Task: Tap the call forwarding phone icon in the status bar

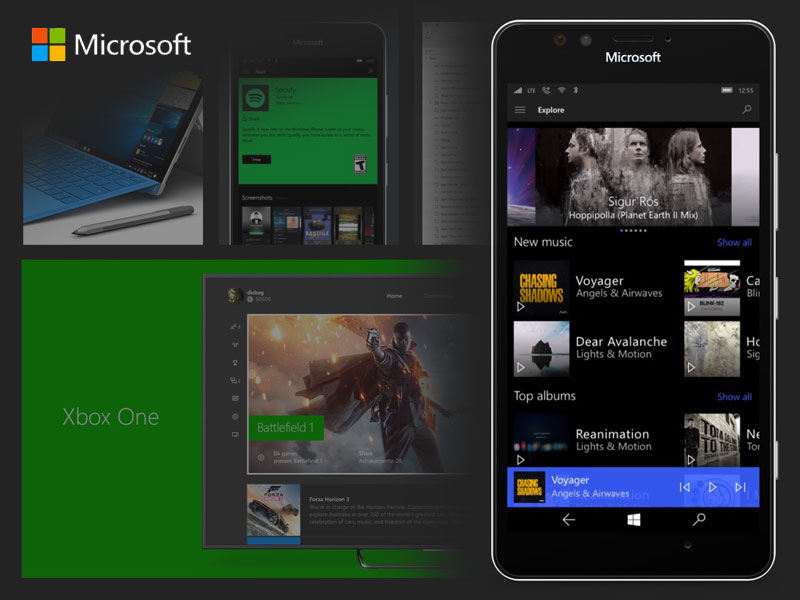Action: click(546, 90)
